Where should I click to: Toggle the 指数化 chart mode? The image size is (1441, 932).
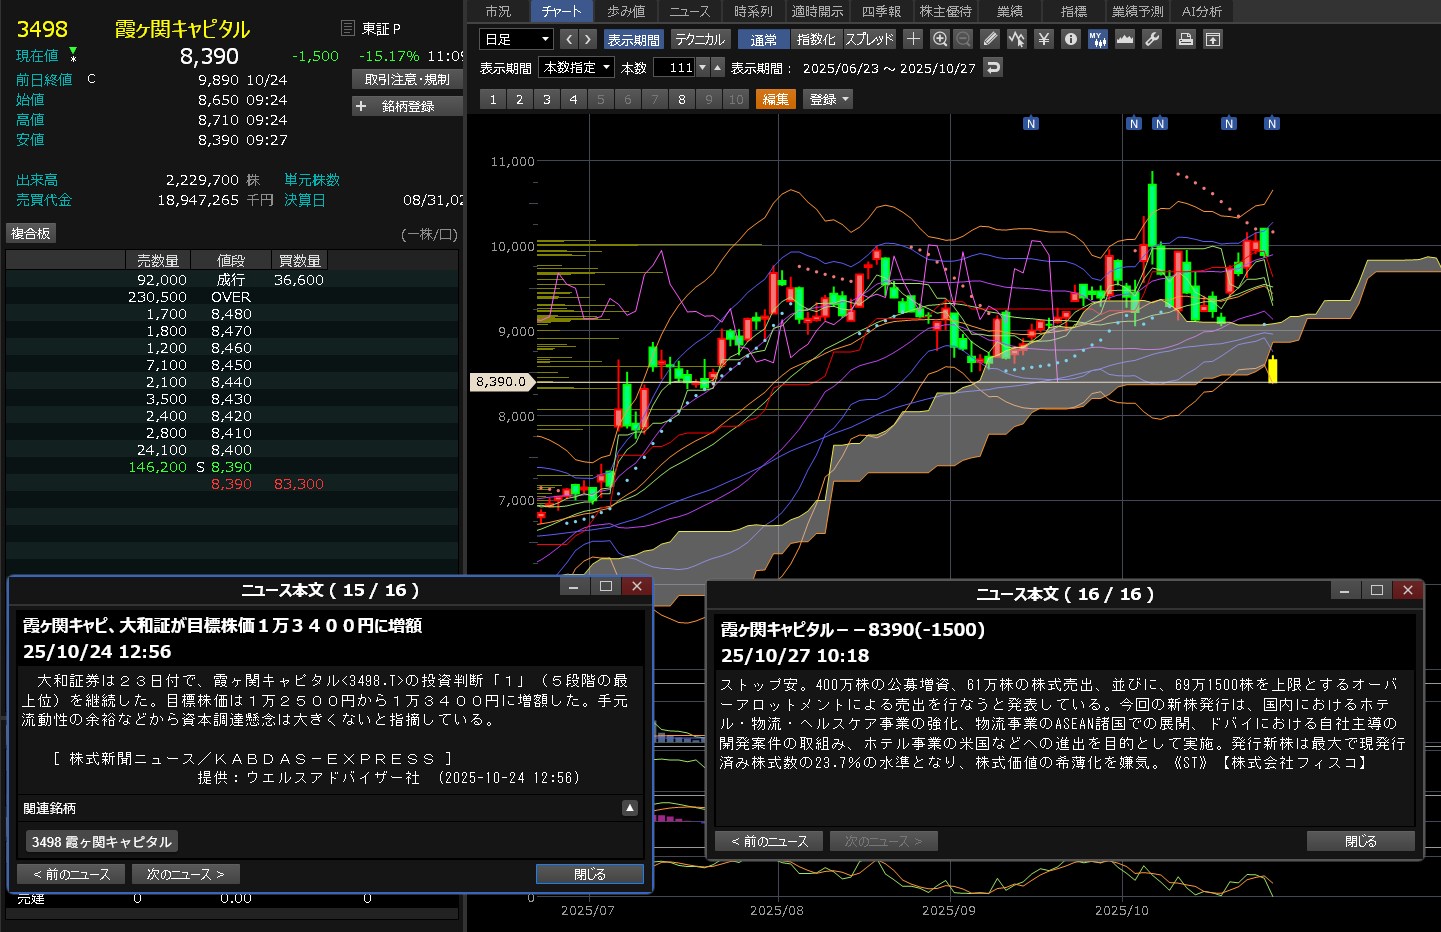coord(815,39)
